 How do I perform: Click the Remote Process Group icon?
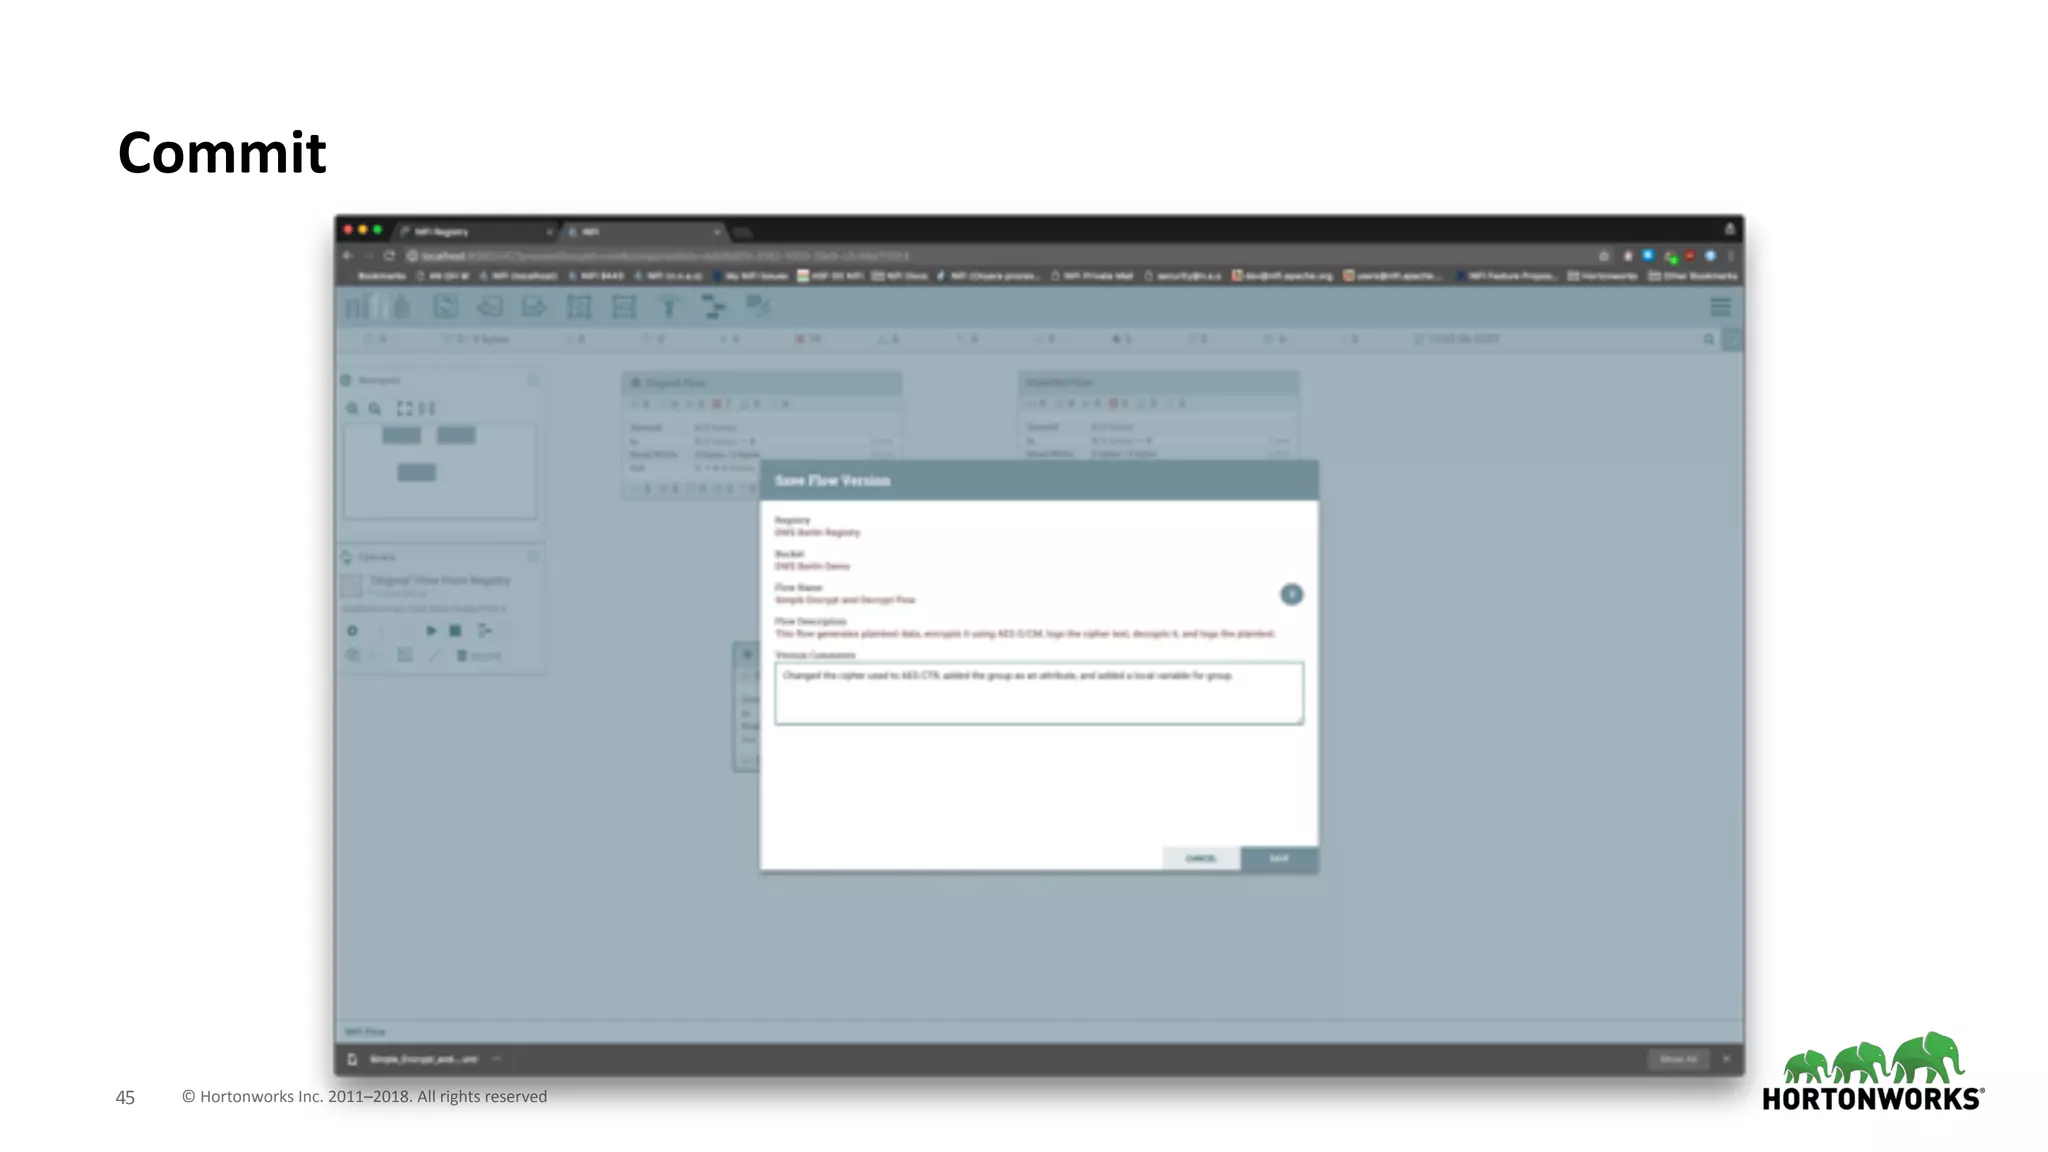click(x=624, y=307)
